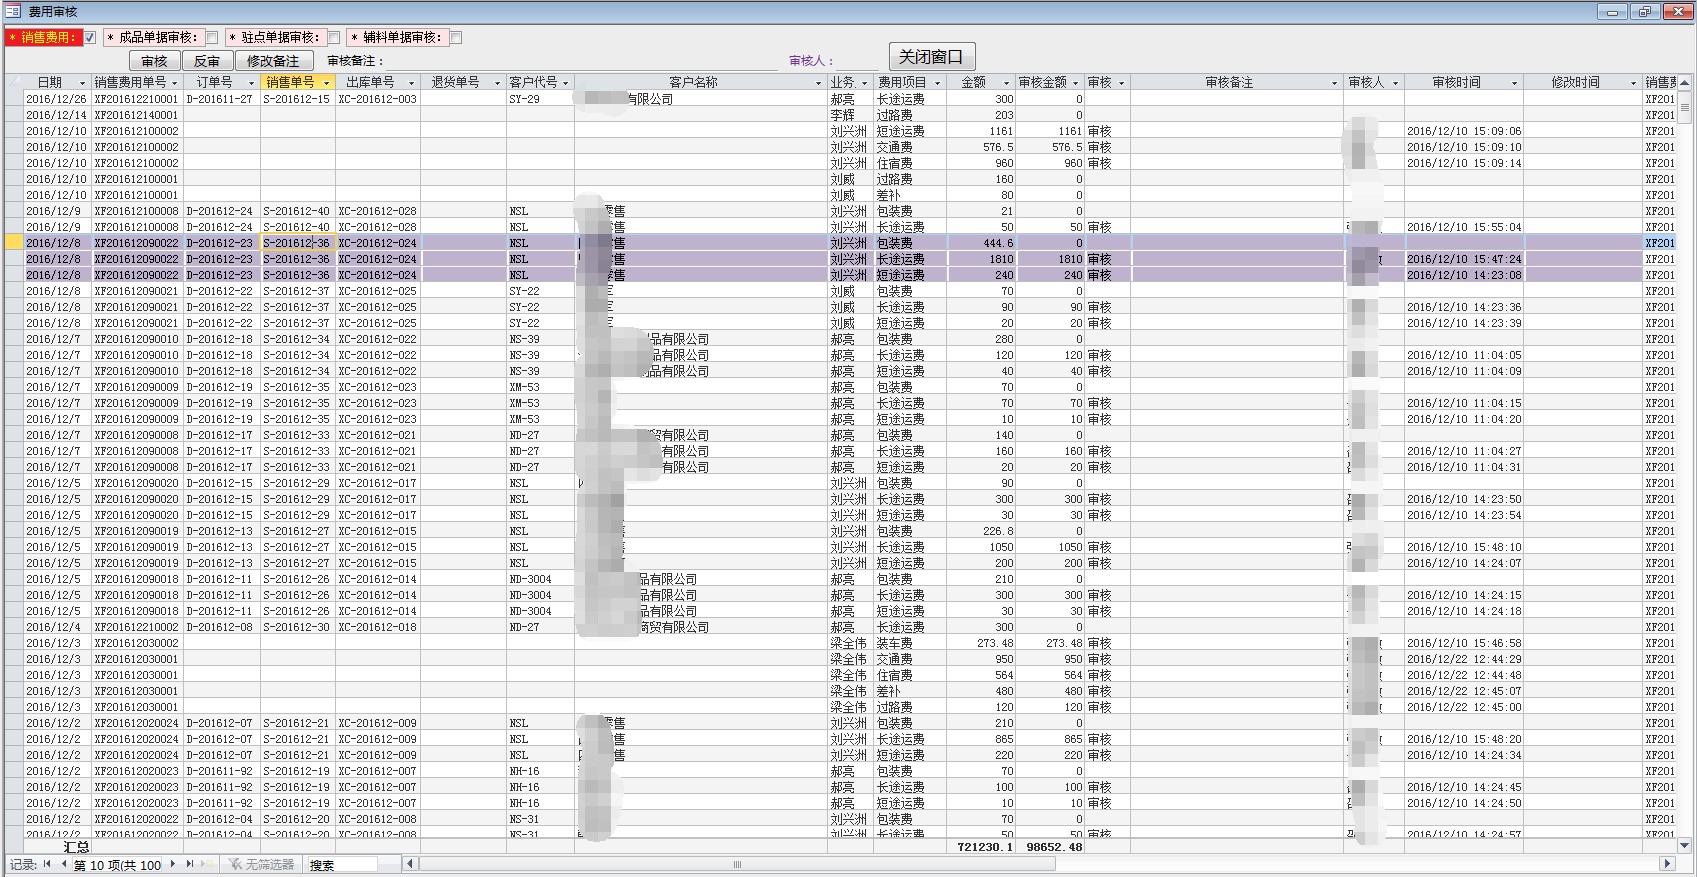Open the 客户代号 column filter dropdown

click(566, 83)
